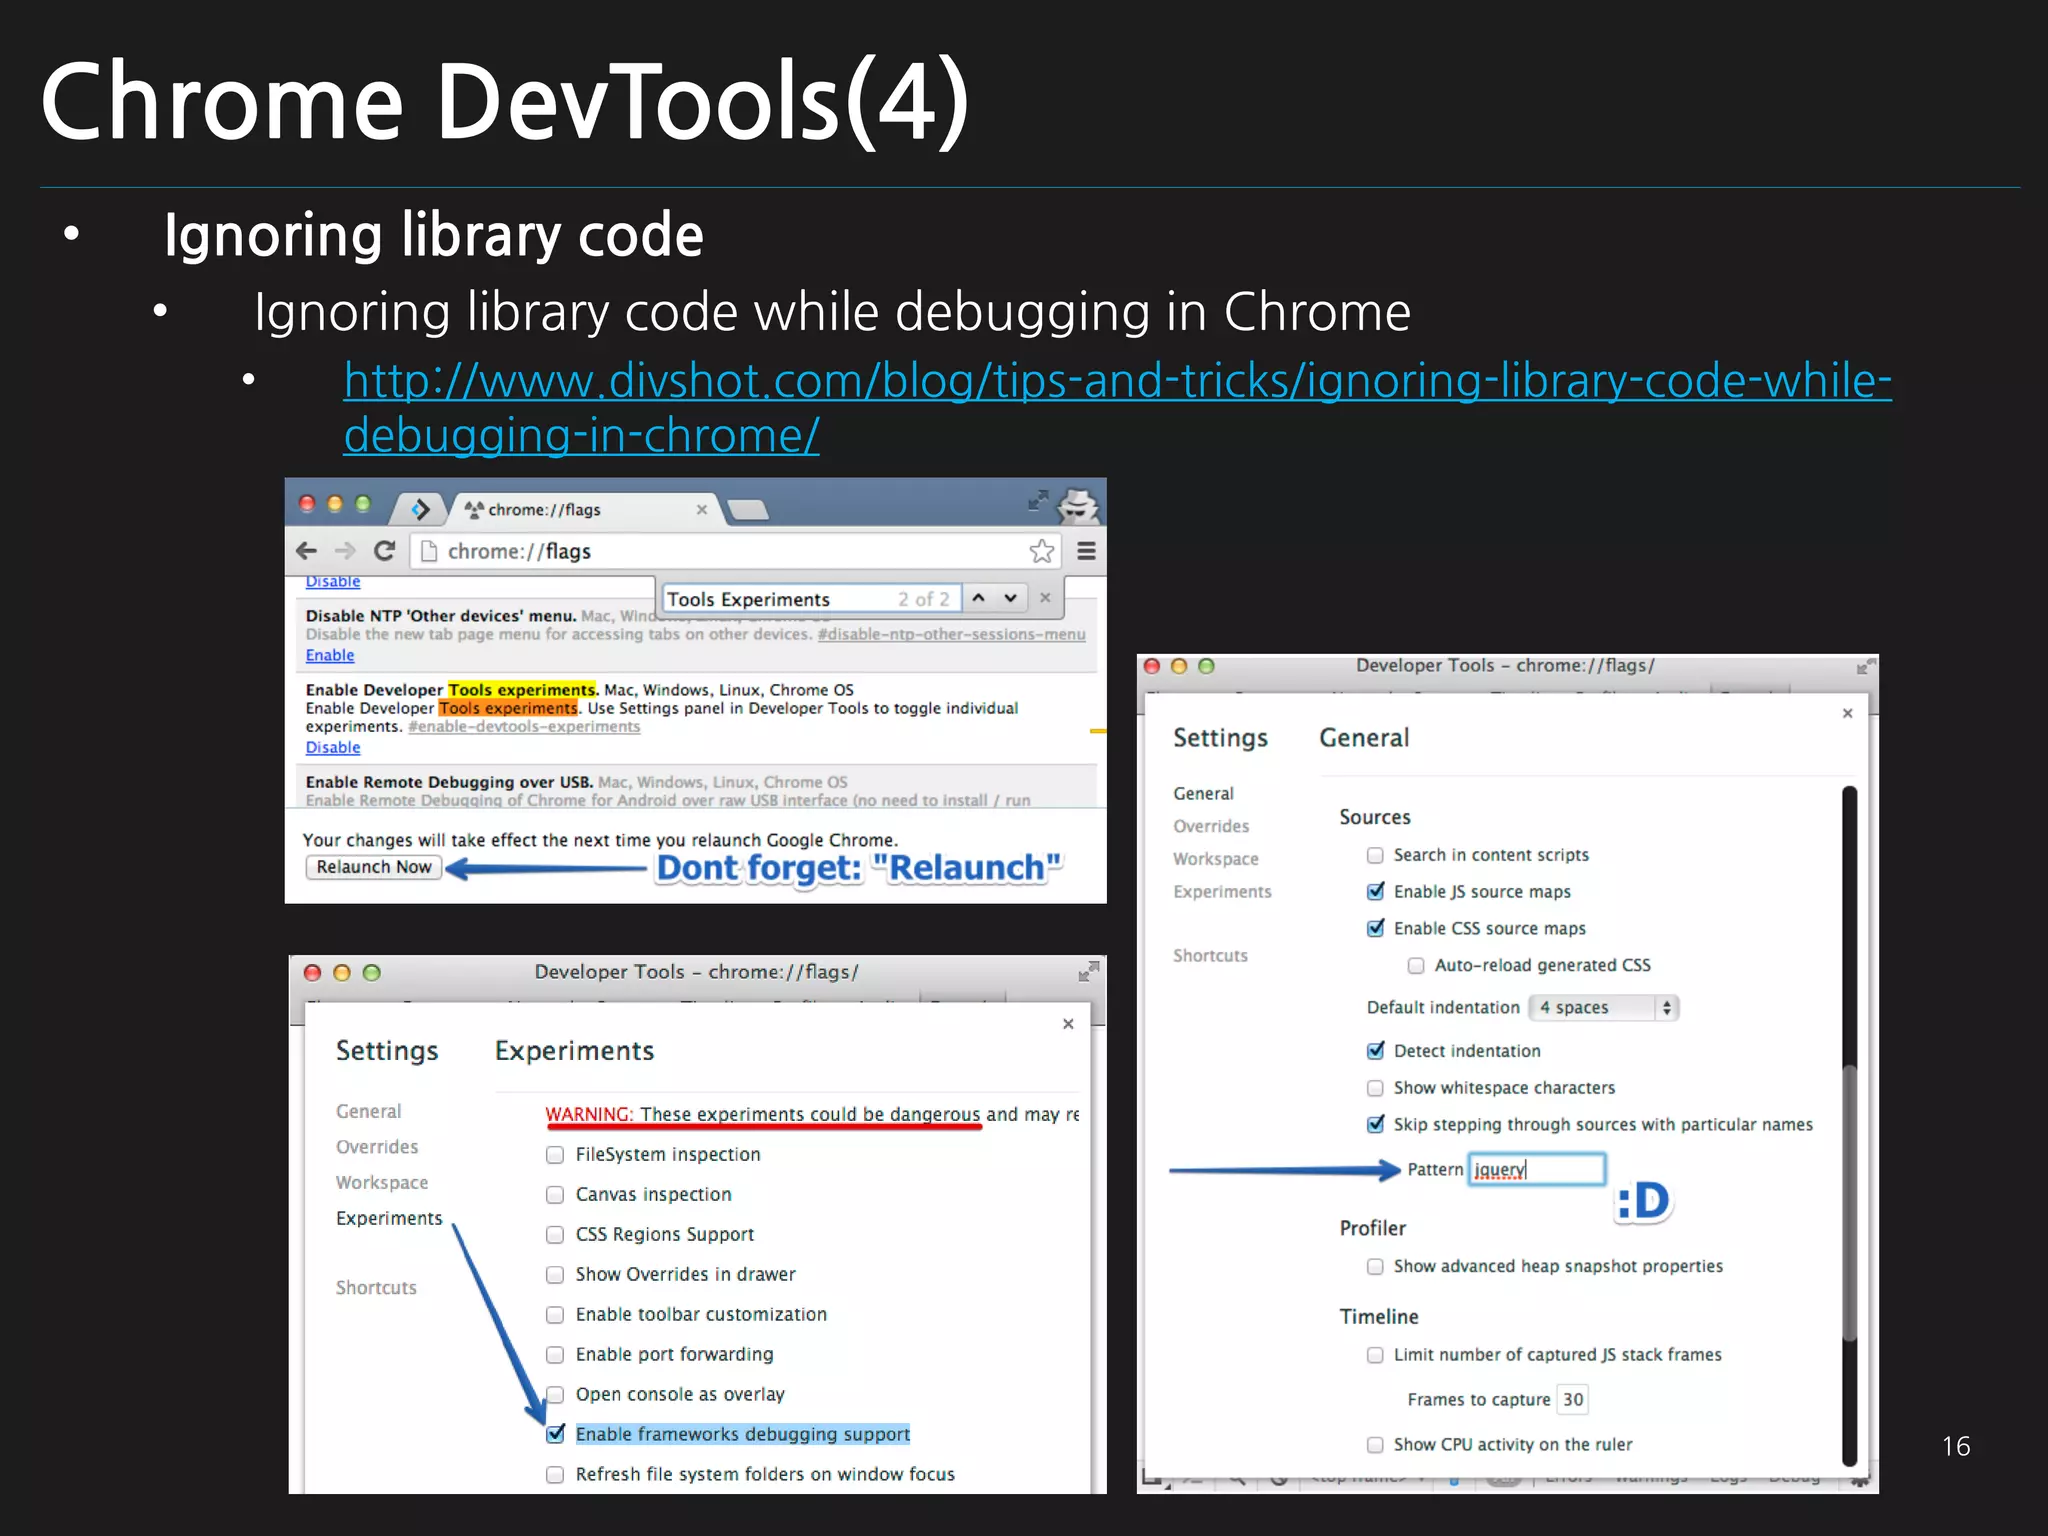The image size is (2048, 1536).
Task: Select Experiments in General window sidebar
Action: tap(1222, 892)
